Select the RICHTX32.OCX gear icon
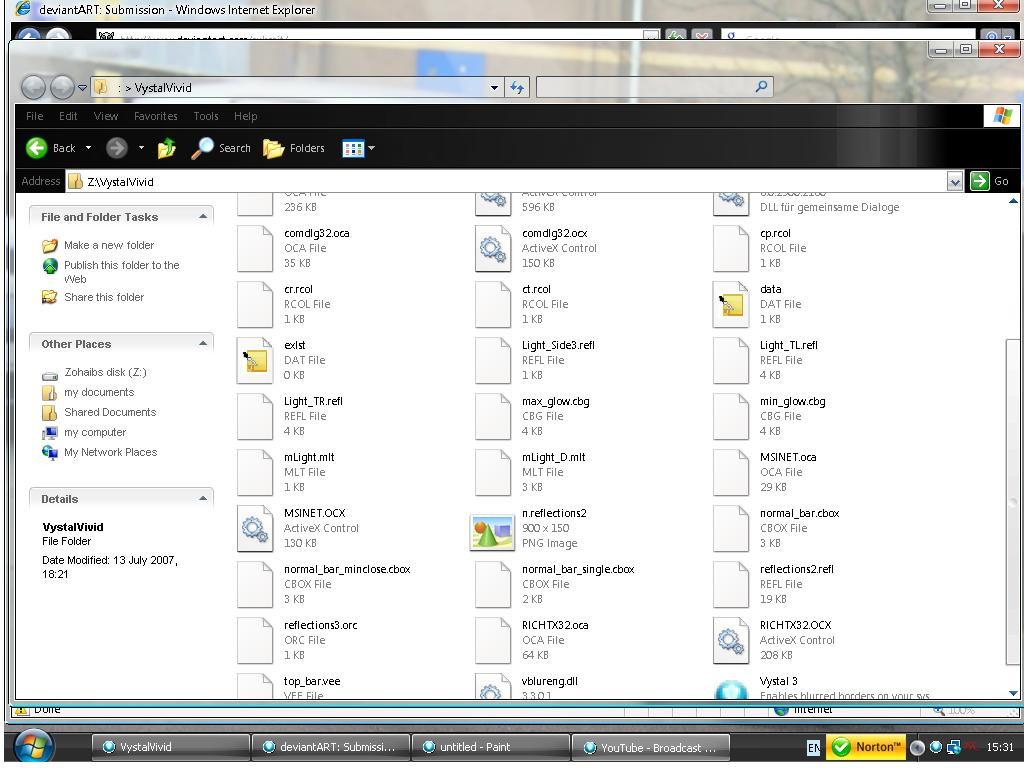This screenshot has height=768, width=1024. (731, 641)
